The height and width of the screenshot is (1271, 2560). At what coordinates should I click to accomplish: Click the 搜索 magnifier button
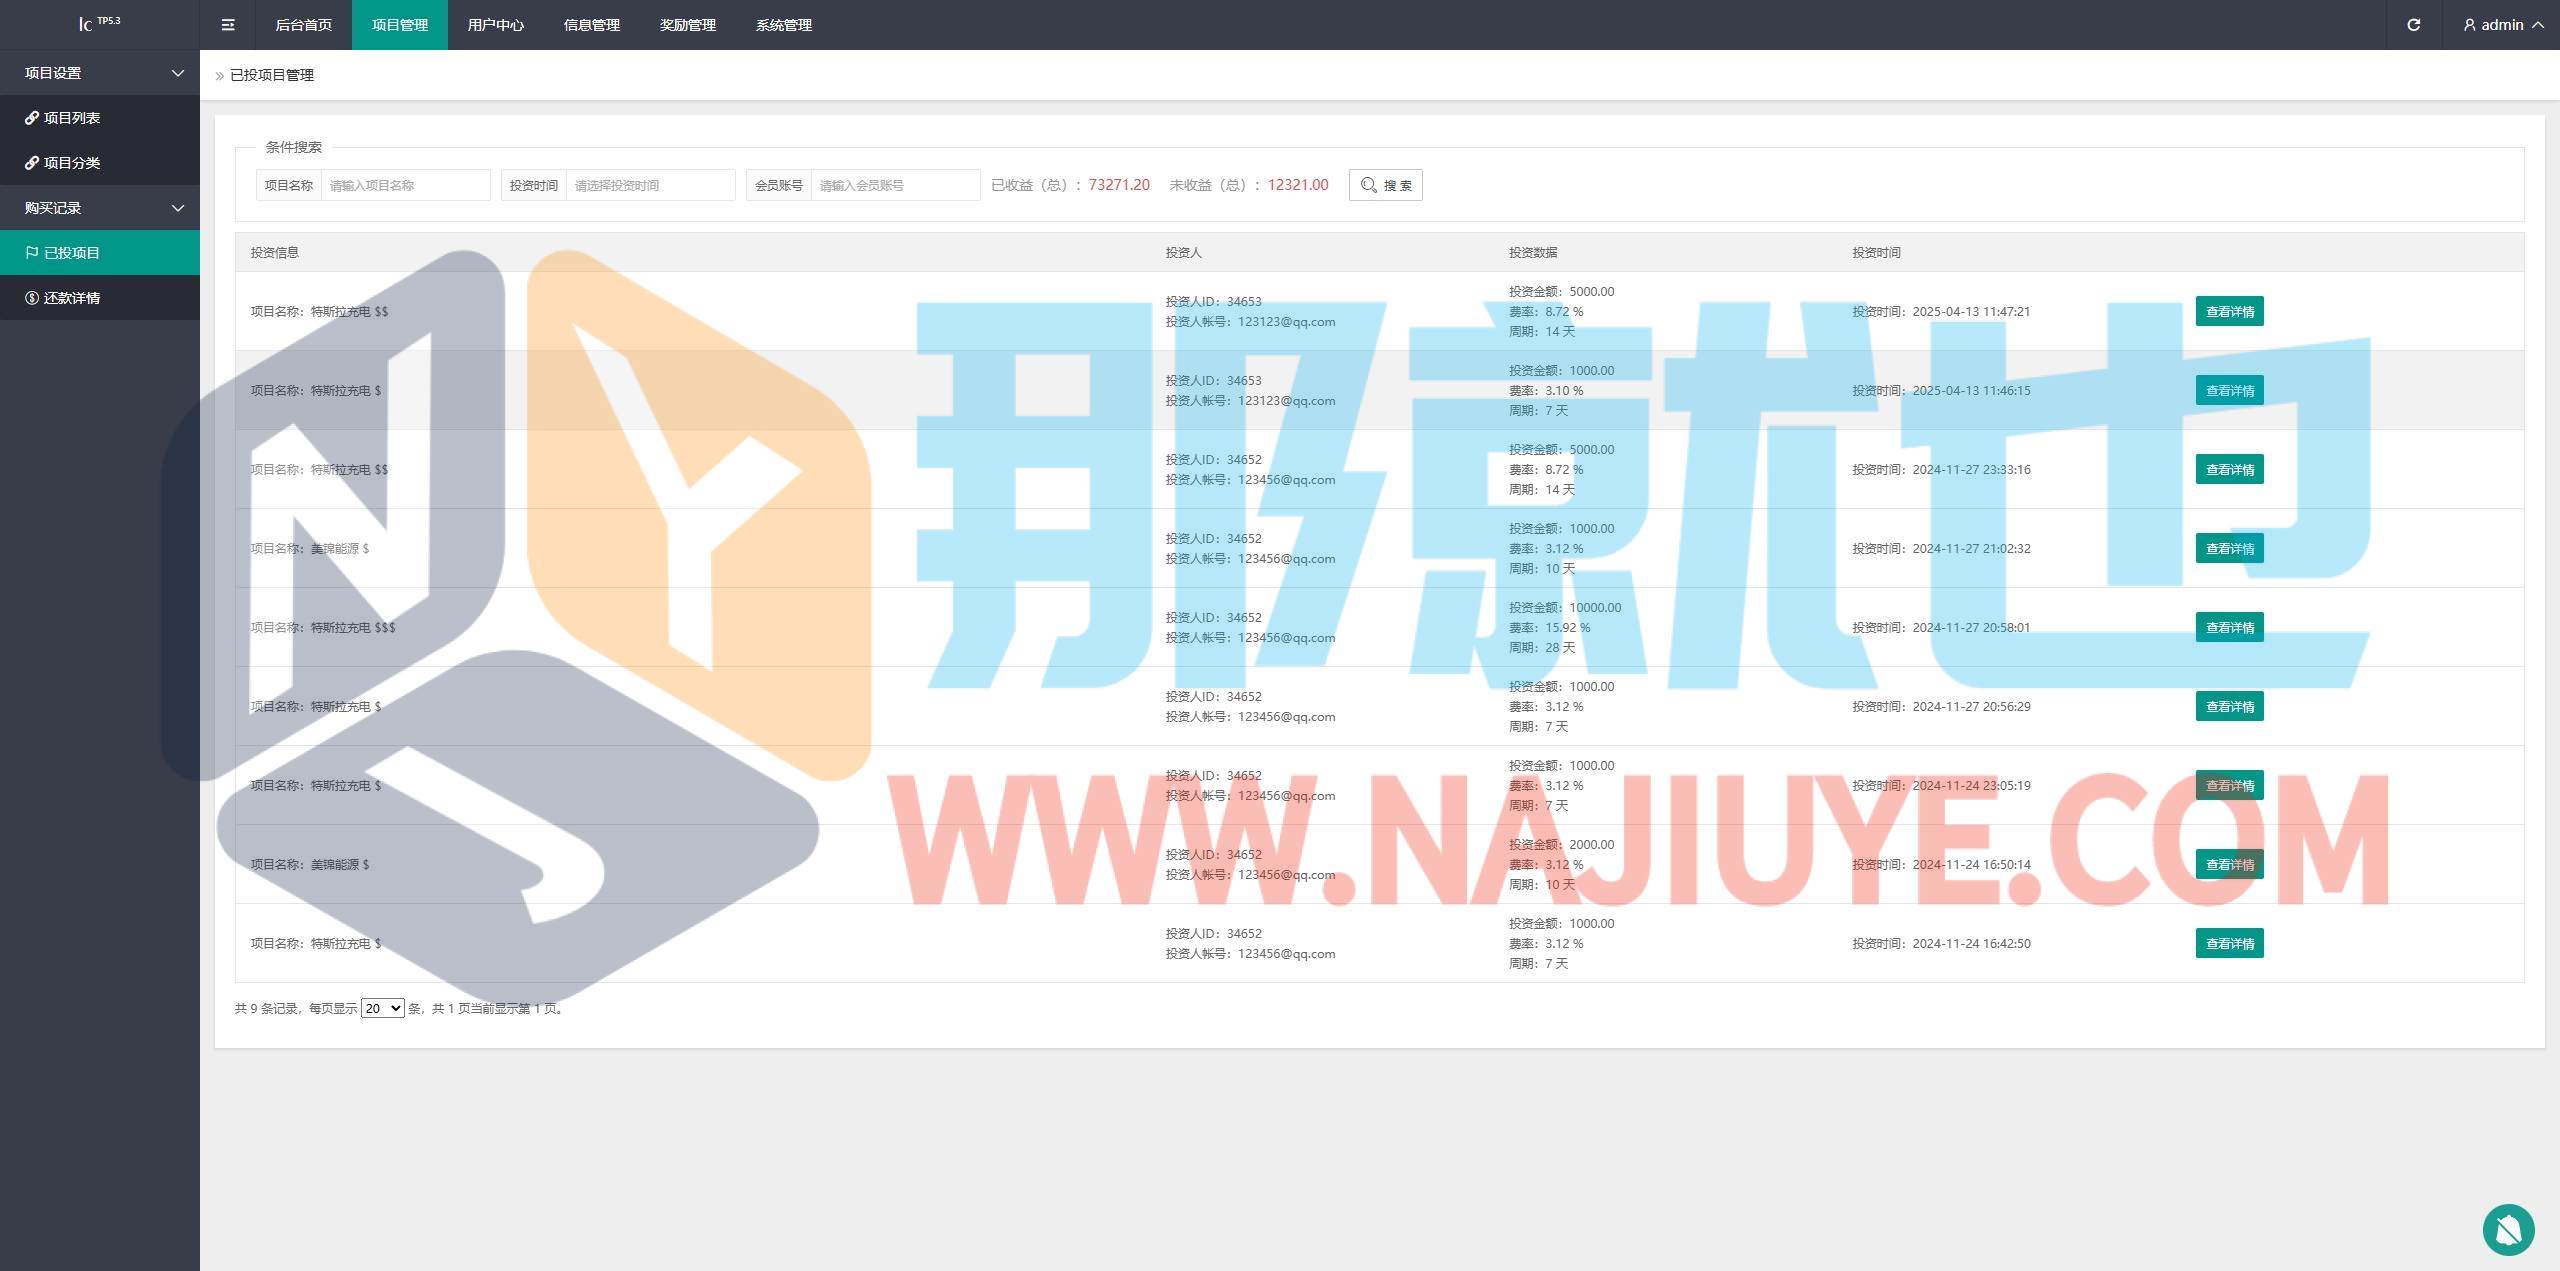tap(1385, 185)
